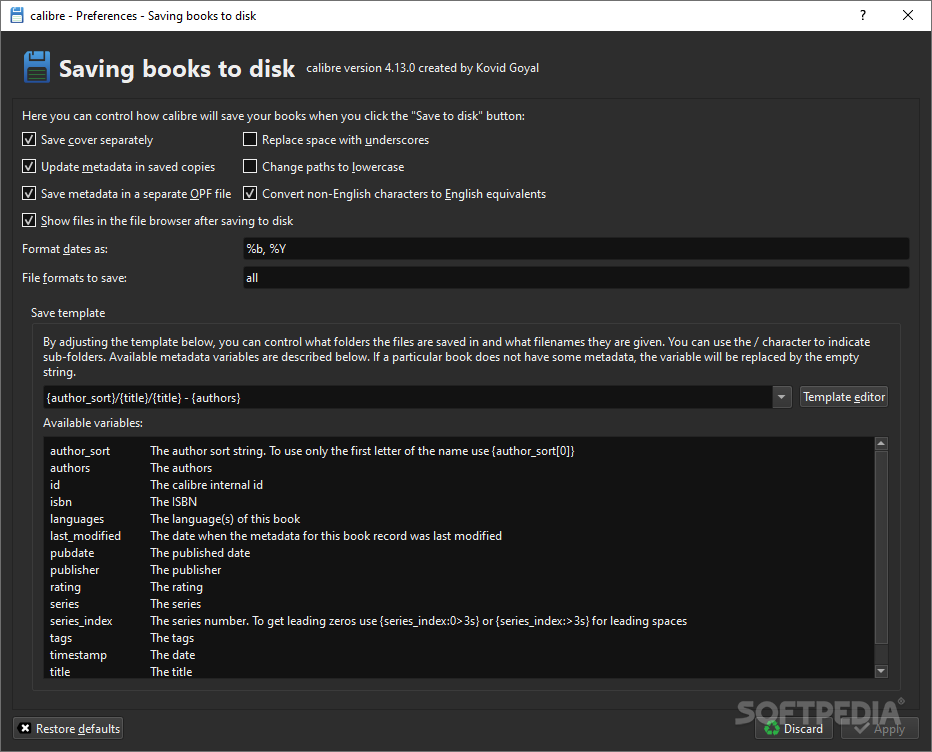This screenshot has width=932, height=752.
Task: Click the File formats to save field
Action: 576,278
